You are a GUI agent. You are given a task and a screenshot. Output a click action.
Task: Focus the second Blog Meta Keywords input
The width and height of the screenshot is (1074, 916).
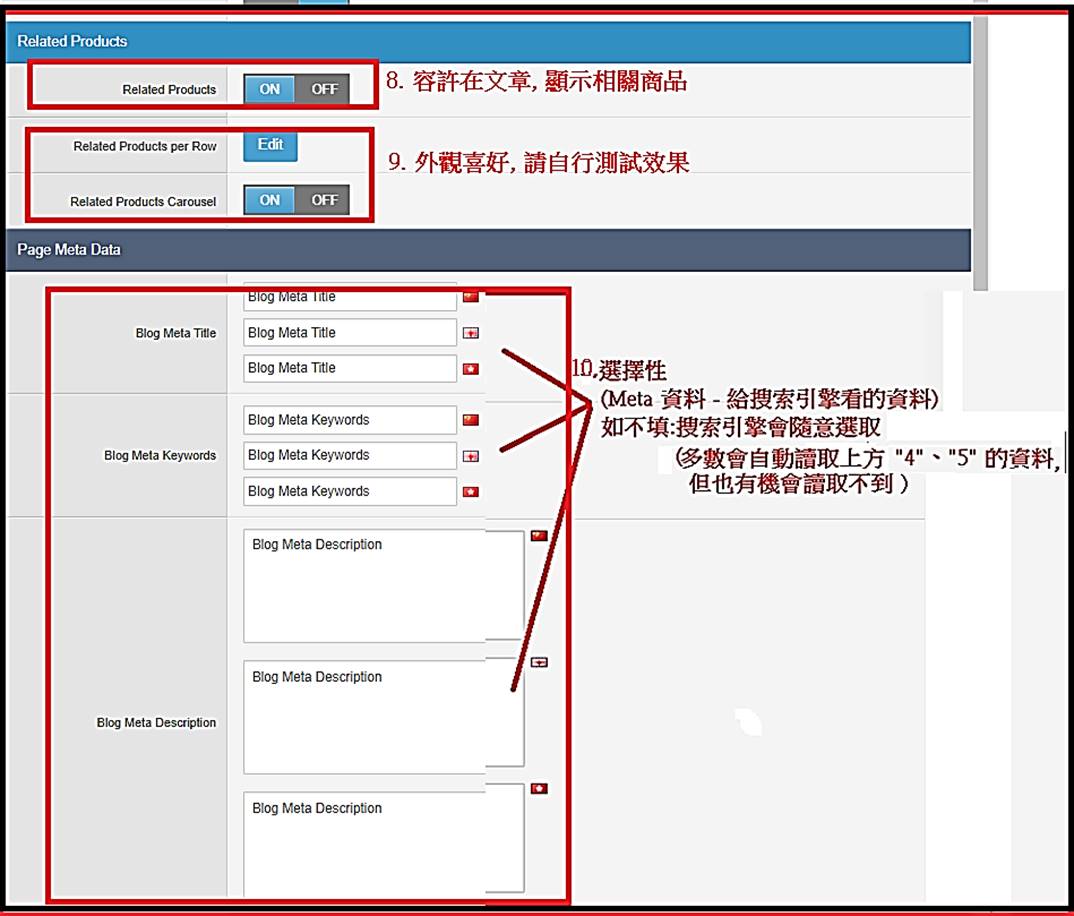(x=349, y=456)
